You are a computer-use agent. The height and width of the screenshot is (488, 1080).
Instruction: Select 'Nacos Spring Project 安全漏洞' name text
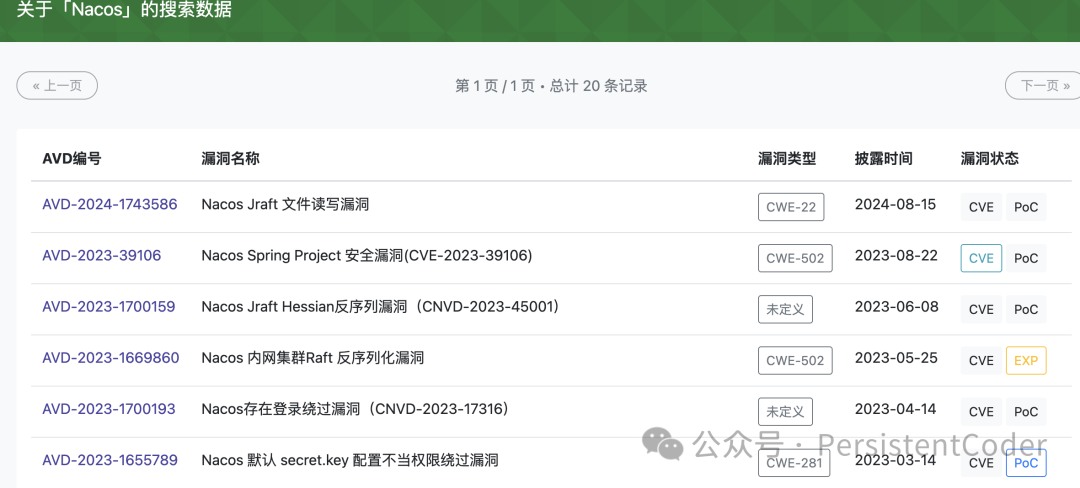click(x=302, y=255)
